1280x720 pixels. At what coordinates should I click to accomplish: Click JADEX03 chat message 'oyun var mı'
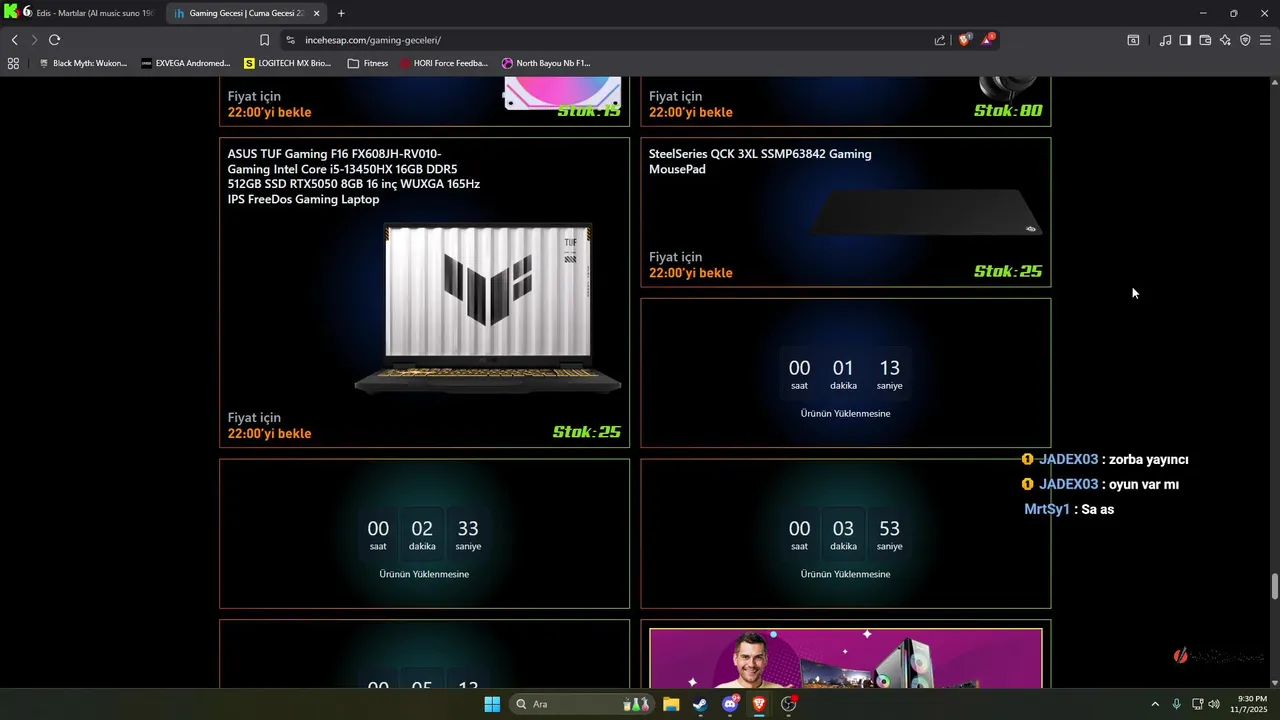[x=1100, y=484]
